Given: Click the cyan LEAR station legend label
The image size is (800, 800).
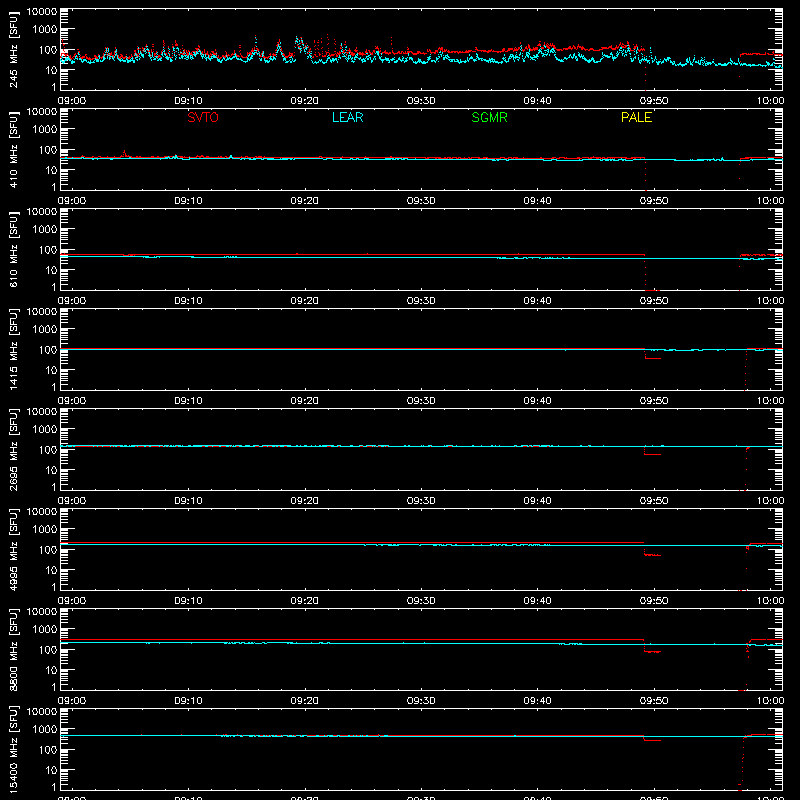Looking at the screenshot, I should 347,117.
